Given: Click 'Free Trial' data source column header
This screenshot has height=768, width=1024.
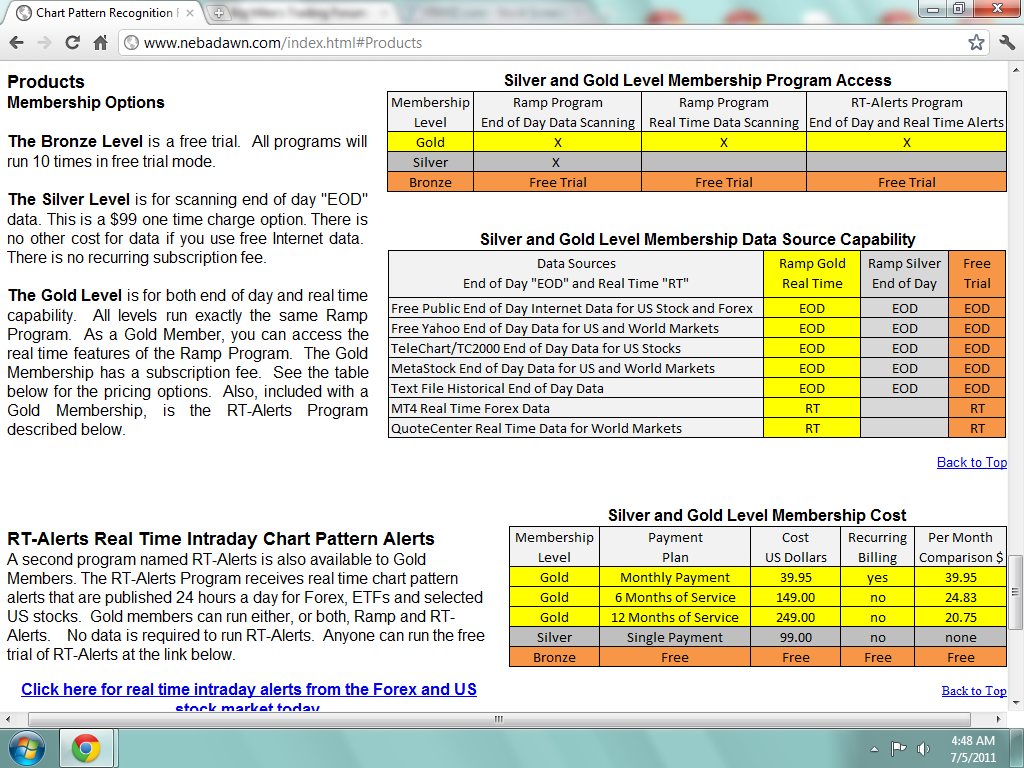Looking at the screenshot, I should click(977, 274).
